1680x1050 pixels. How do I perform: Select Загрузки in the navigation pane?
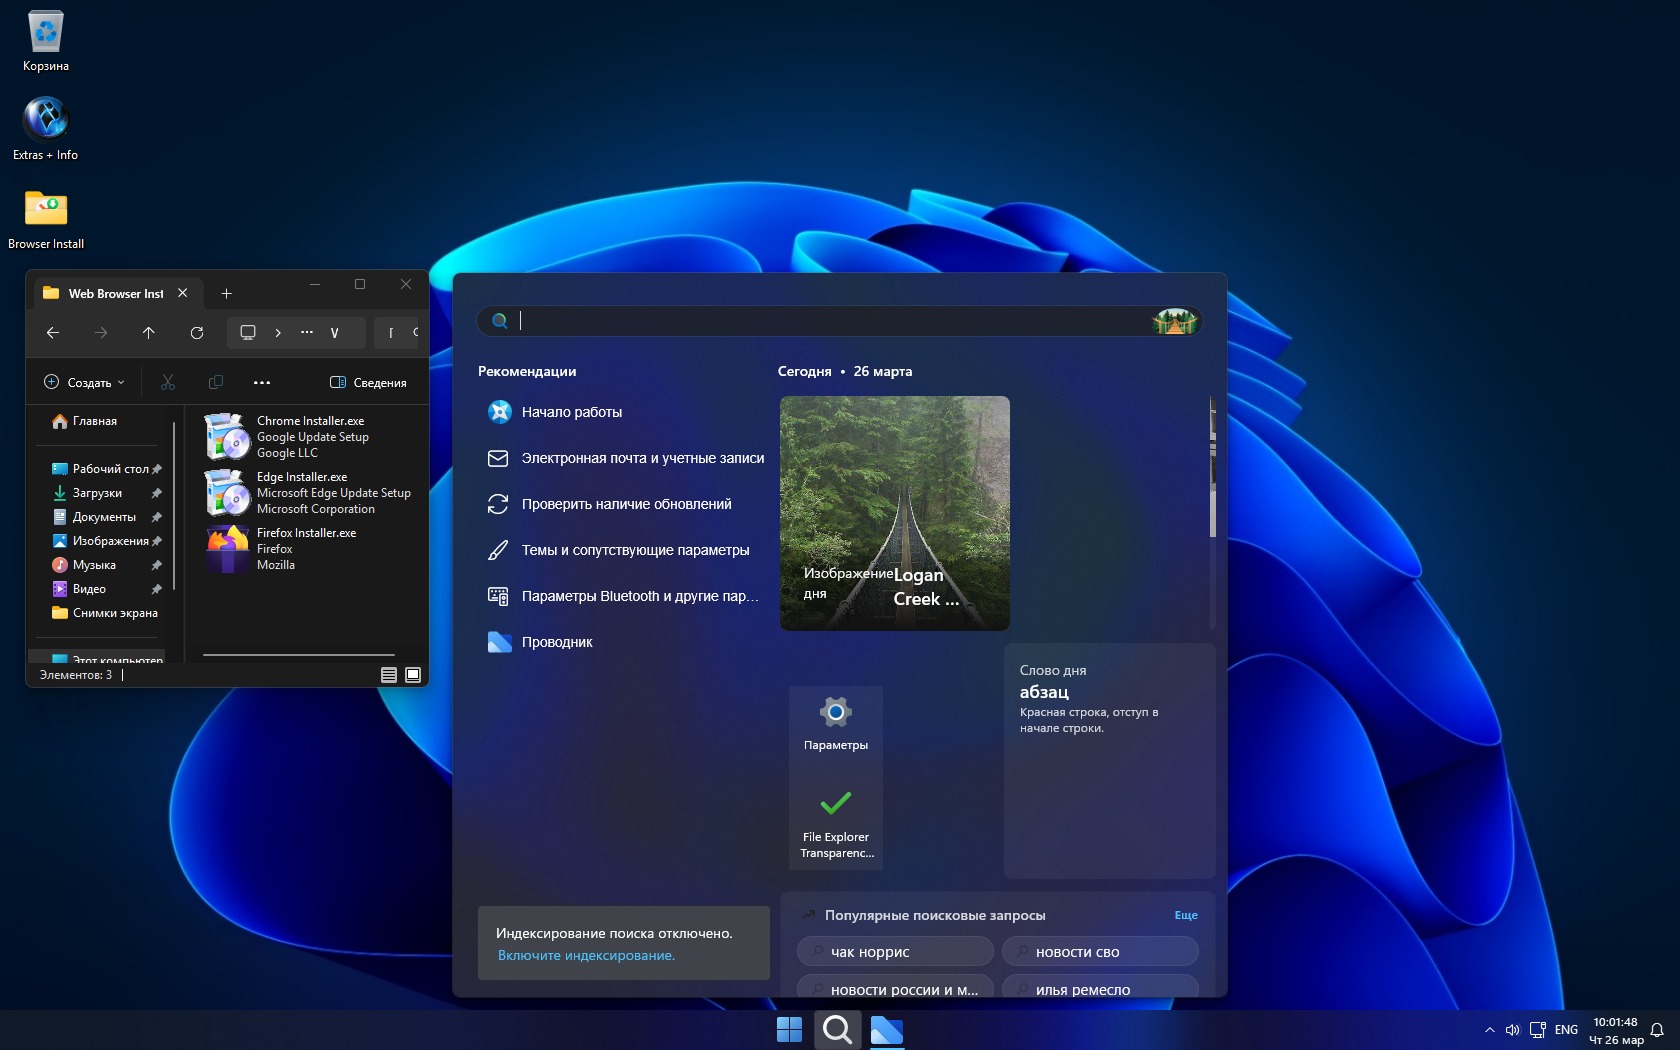[x=97, y=493]
